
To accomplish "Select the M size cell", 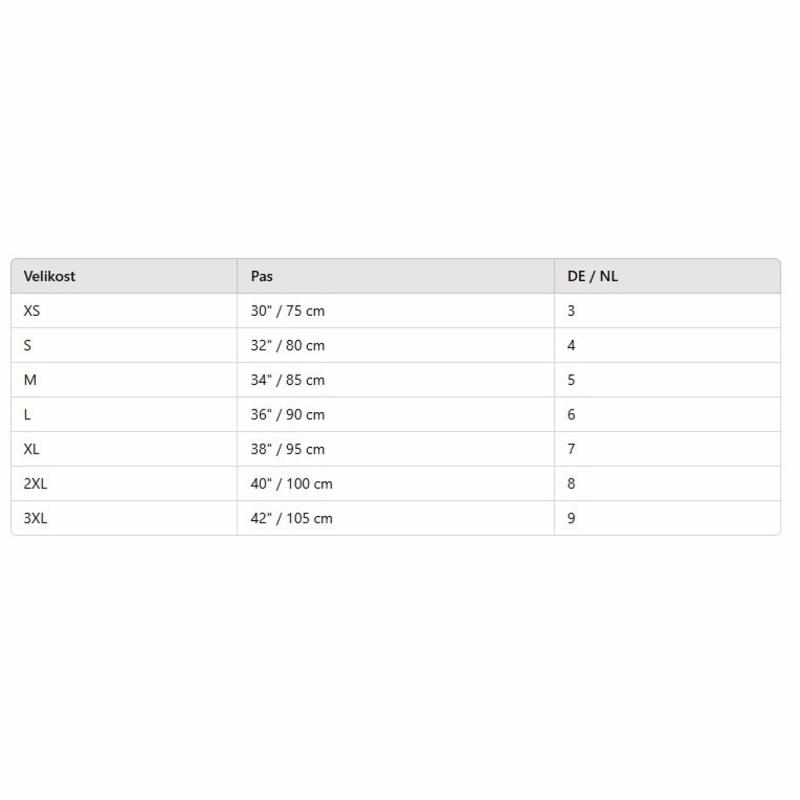I will point(29,380).
